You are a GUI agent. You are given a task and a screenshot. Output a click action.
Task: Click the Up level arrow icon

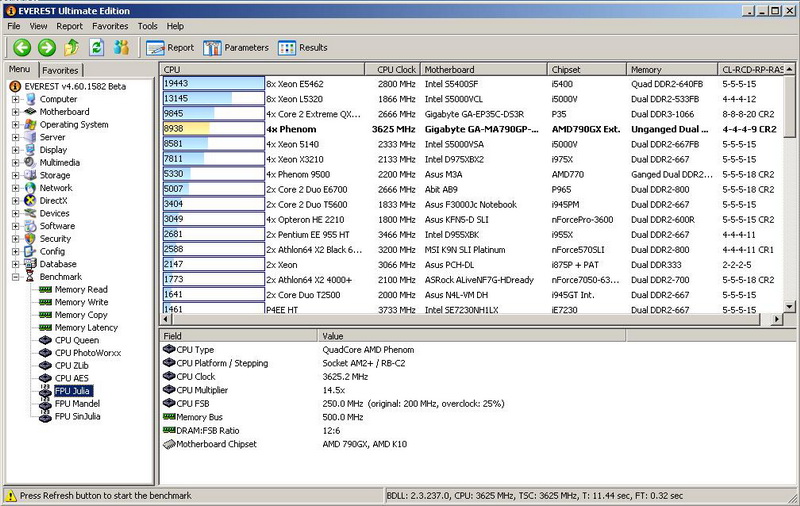pyautogui.click(x=71, y=47)
